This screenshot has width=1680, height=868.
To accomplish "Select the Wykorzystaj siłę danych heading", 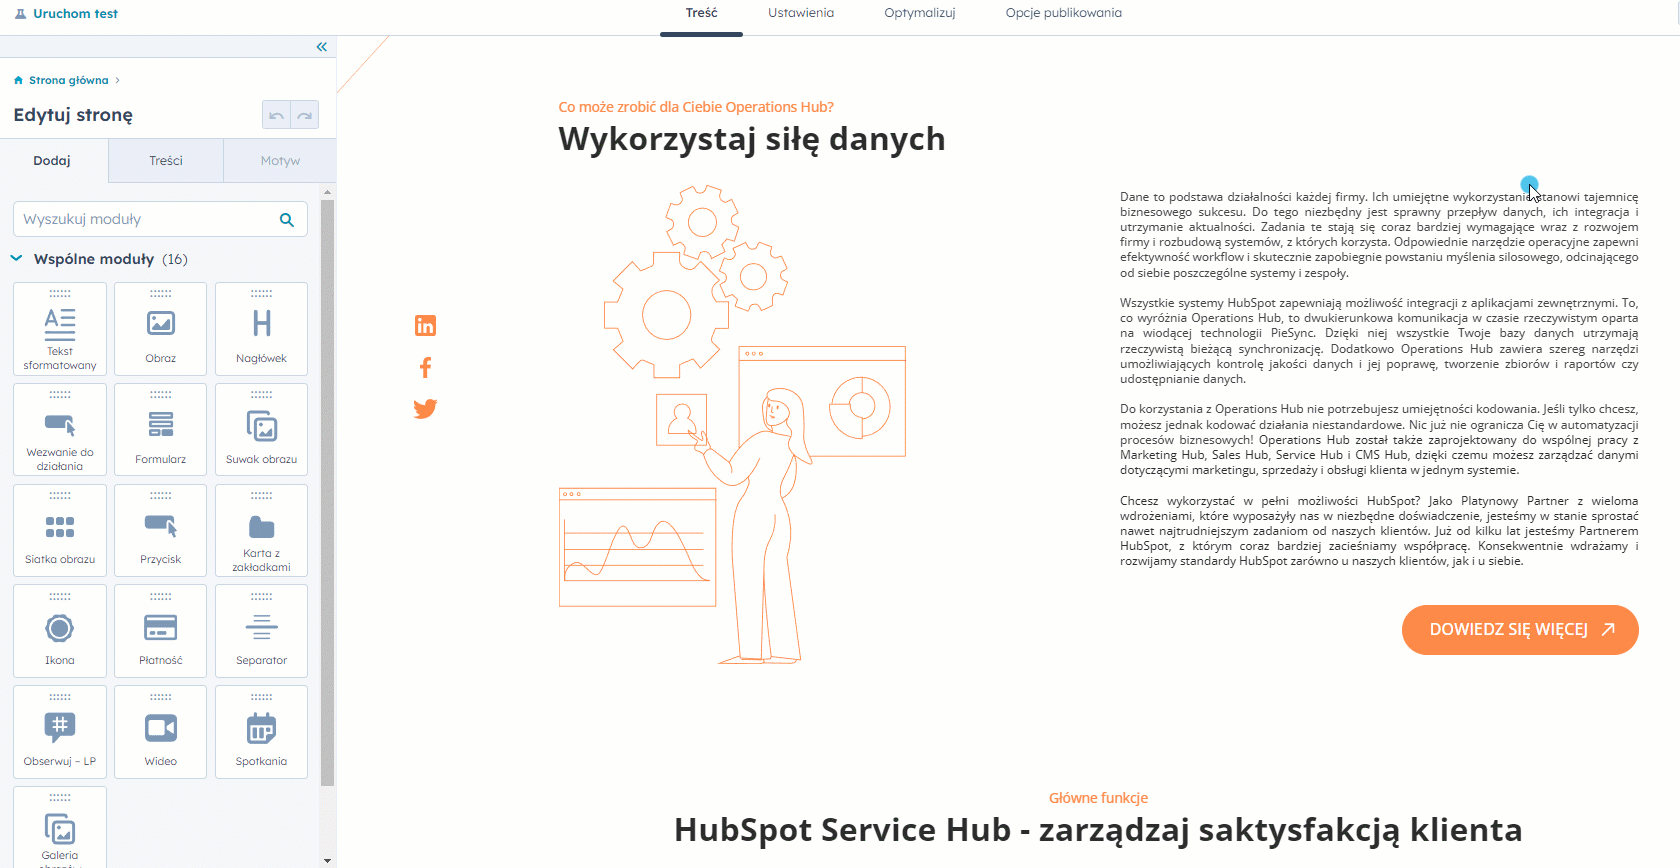I will tap(752, 139).
